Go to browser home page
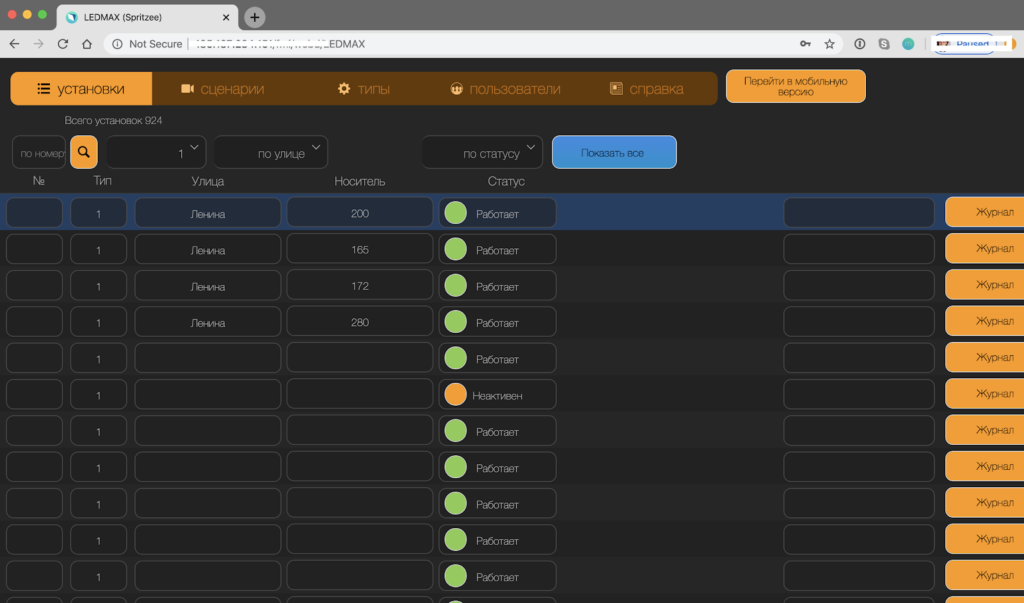 (87, 44)
